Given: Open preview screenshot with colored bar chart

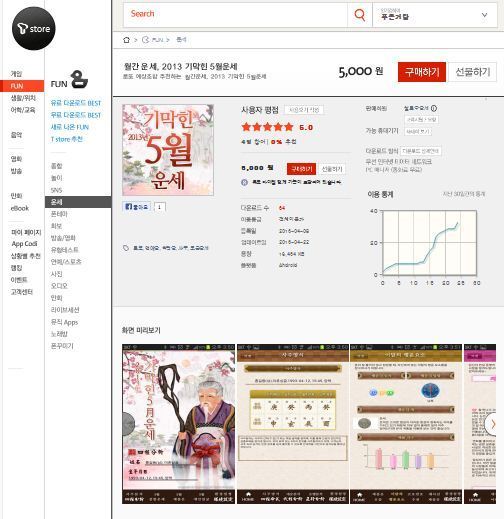Looking at the screenshot, I should click(x=406, y=424).
